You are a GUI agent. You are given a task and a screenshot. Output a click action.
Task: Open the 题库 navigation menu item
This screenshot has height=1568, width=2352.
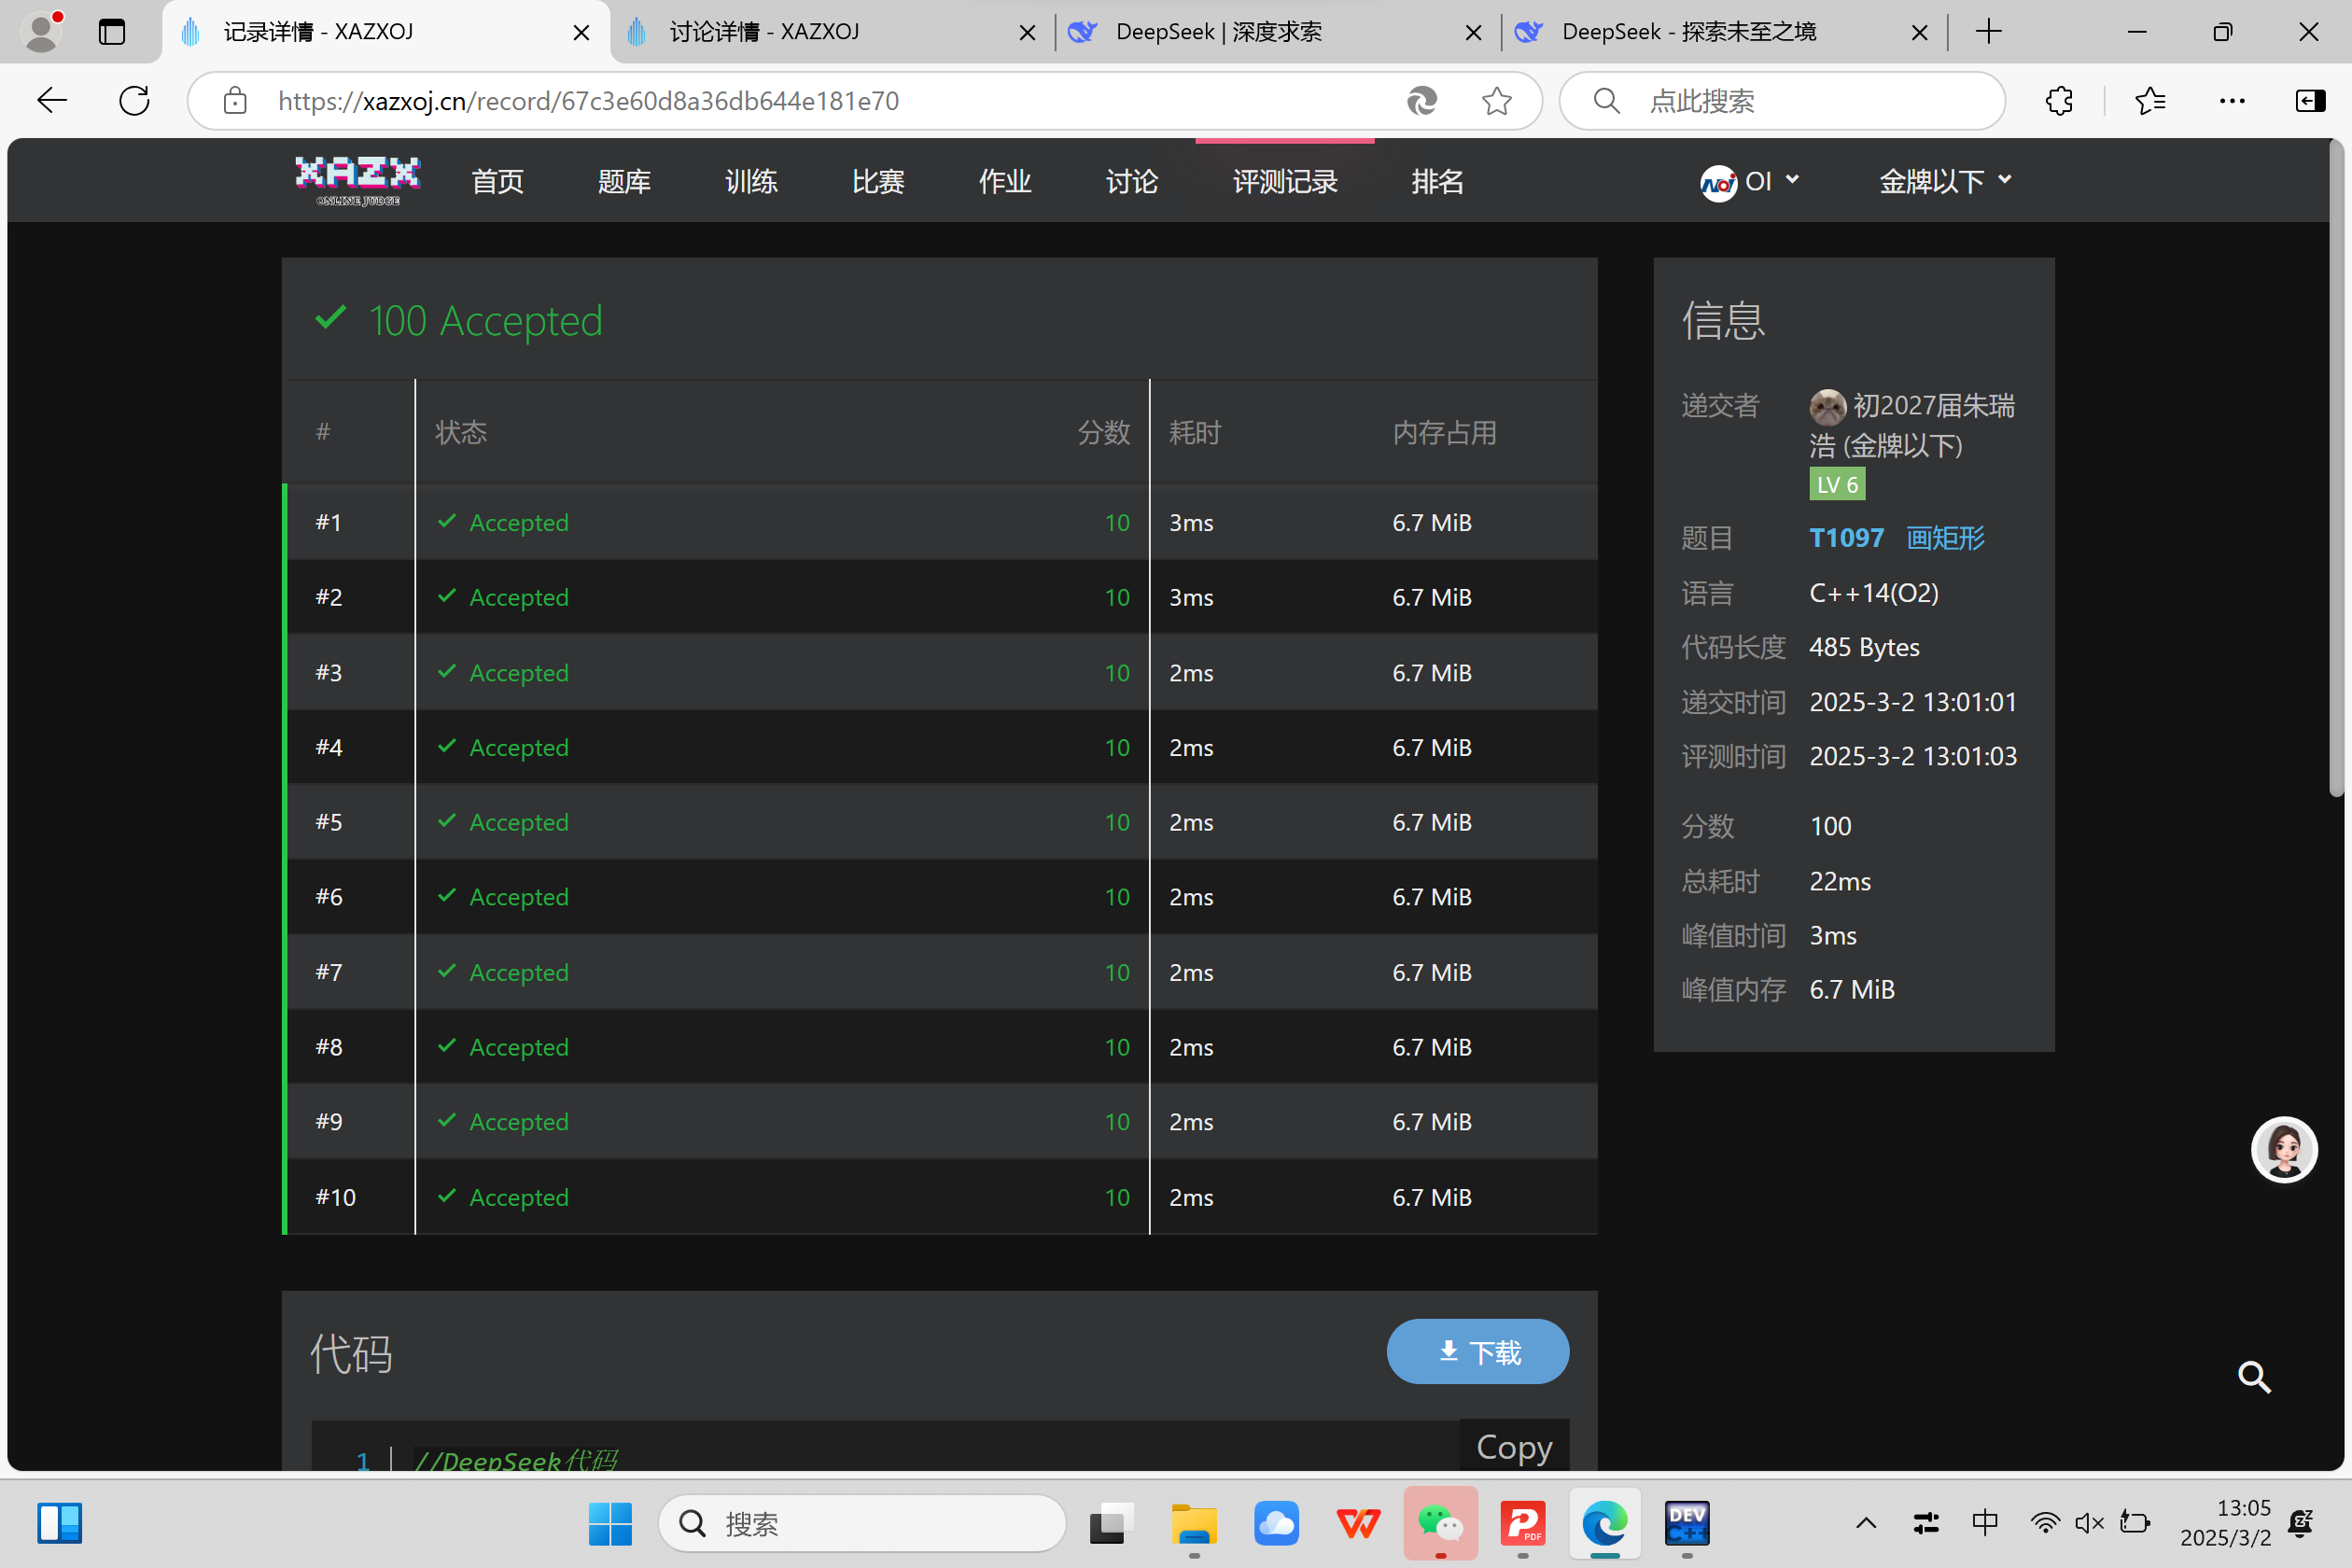pyautogui.click(x=624, y=181)
